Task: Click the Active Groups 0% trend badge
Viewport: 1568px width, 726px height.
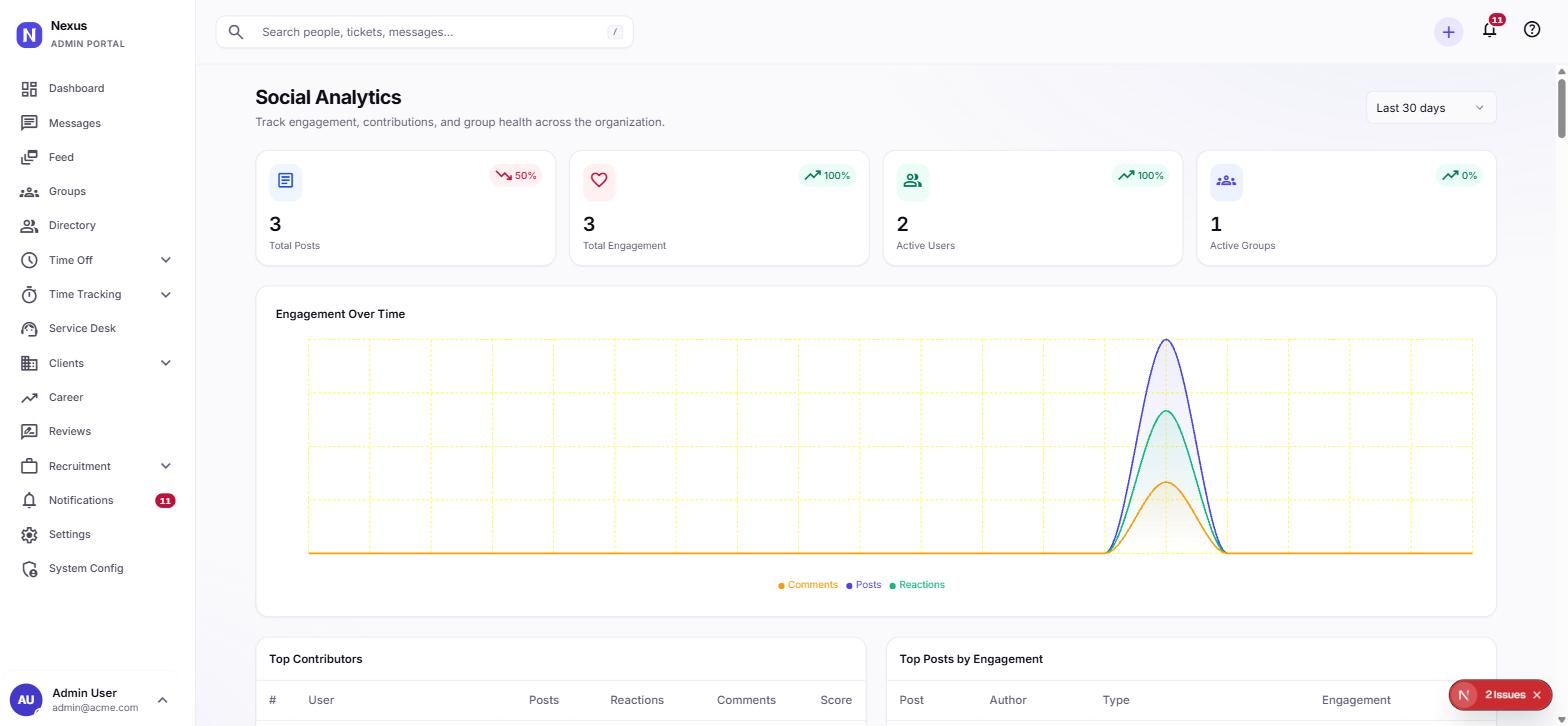Action: [1459, 176]
